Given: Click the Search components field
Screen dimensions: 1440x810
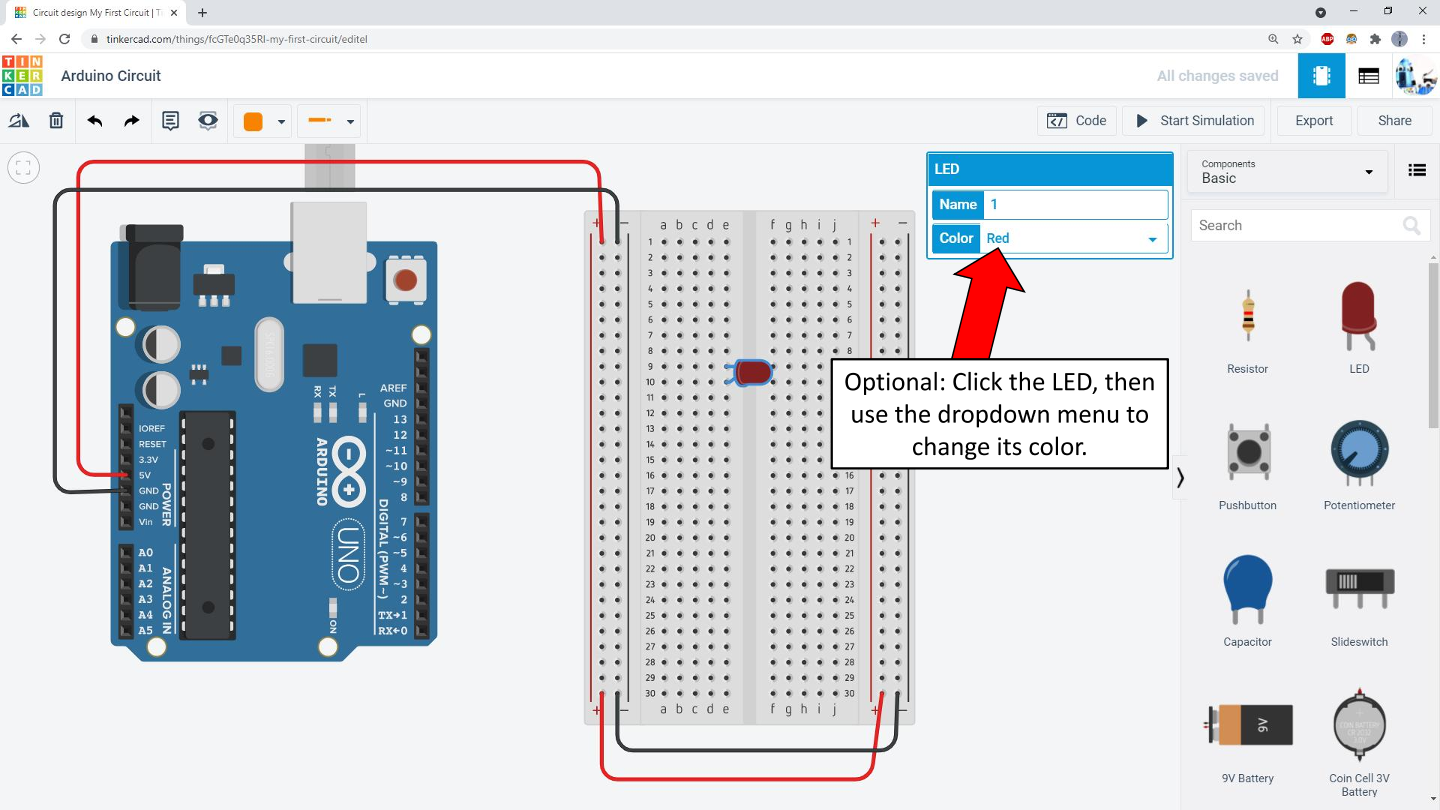Looking at the screenshot, I should click(1300, 225).
